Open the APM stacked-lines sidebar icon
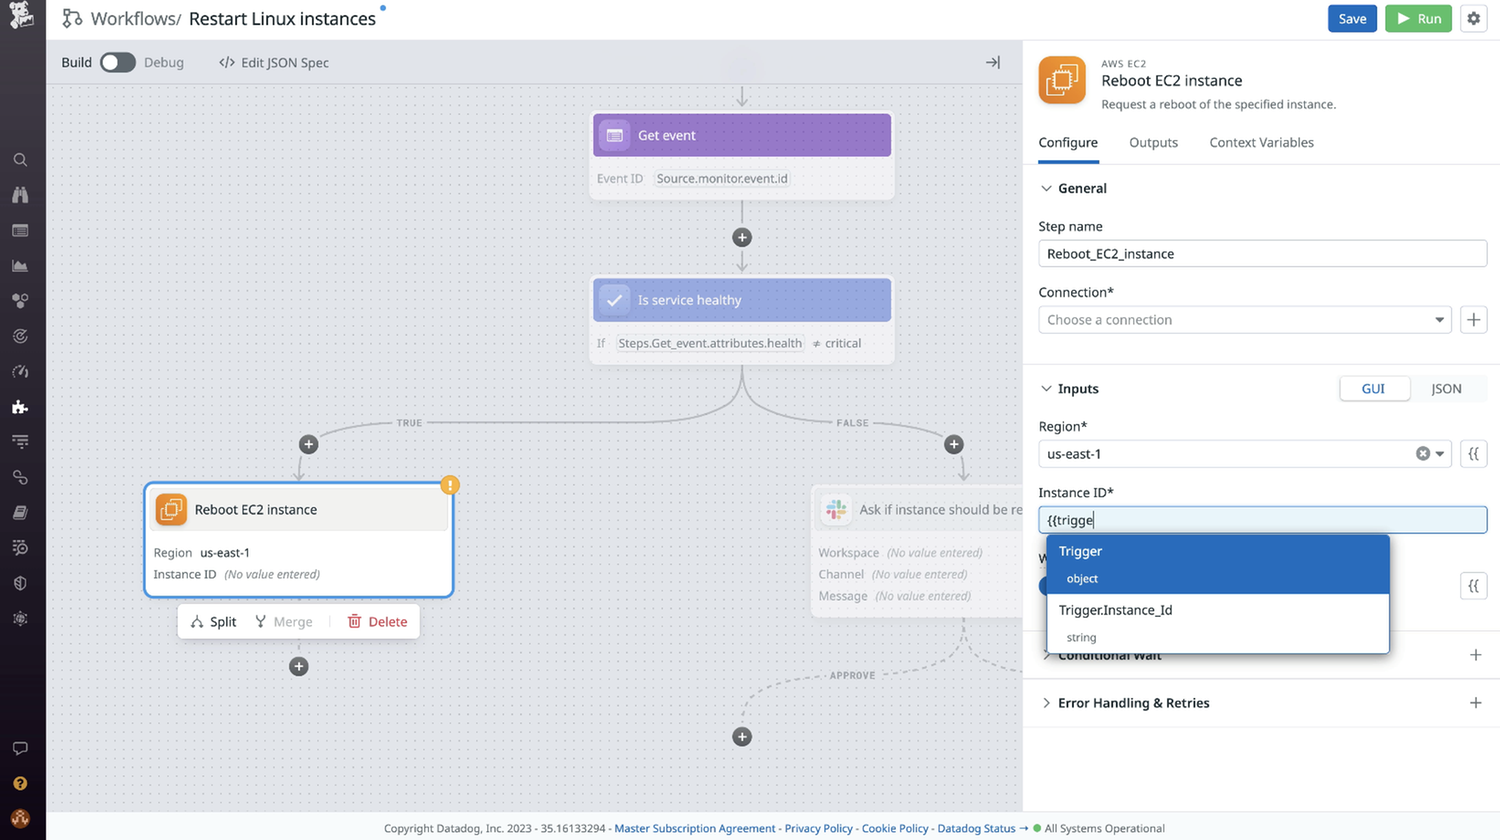The image size is (1500, 840). (x=20, y=442)
